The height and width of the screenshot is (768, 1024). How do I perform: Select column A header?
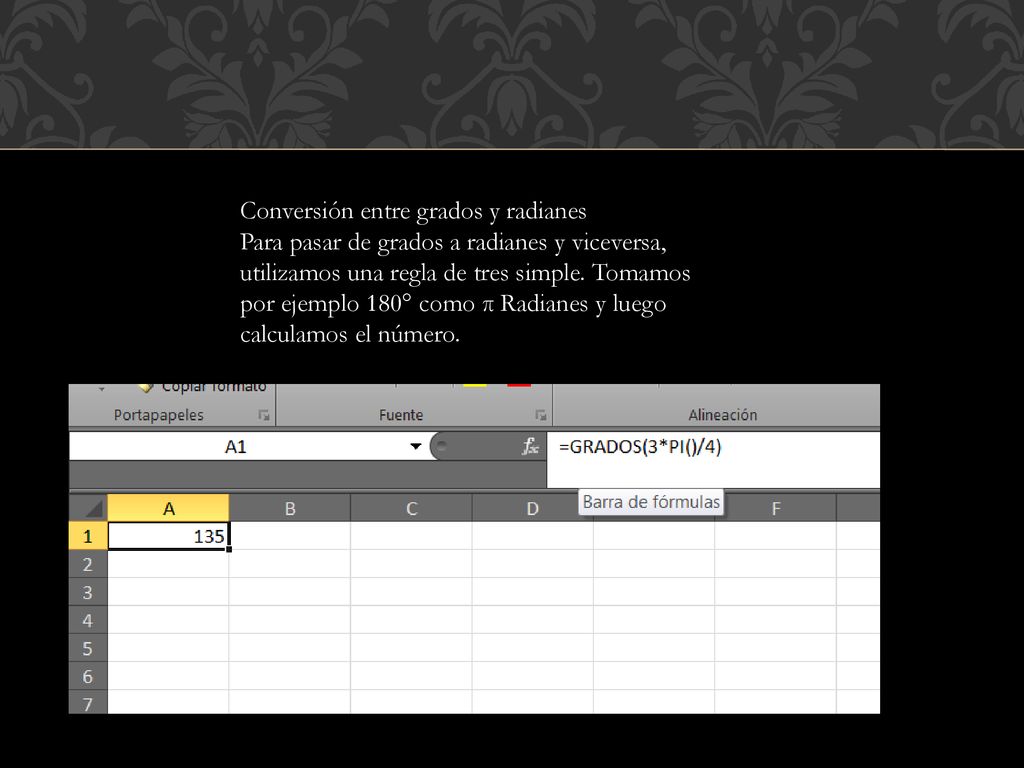[168, 508]
